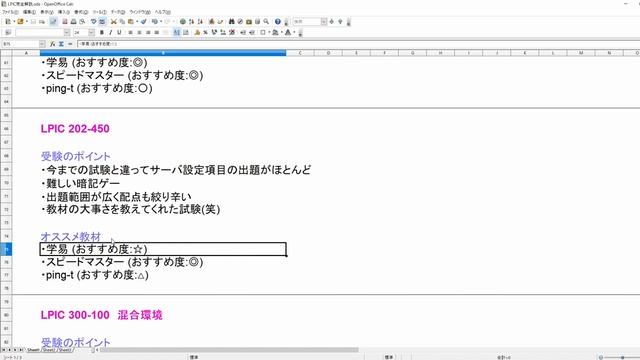Decrease indent icon in formatting toolbar

pyautogui.click(x=243, y=32)
